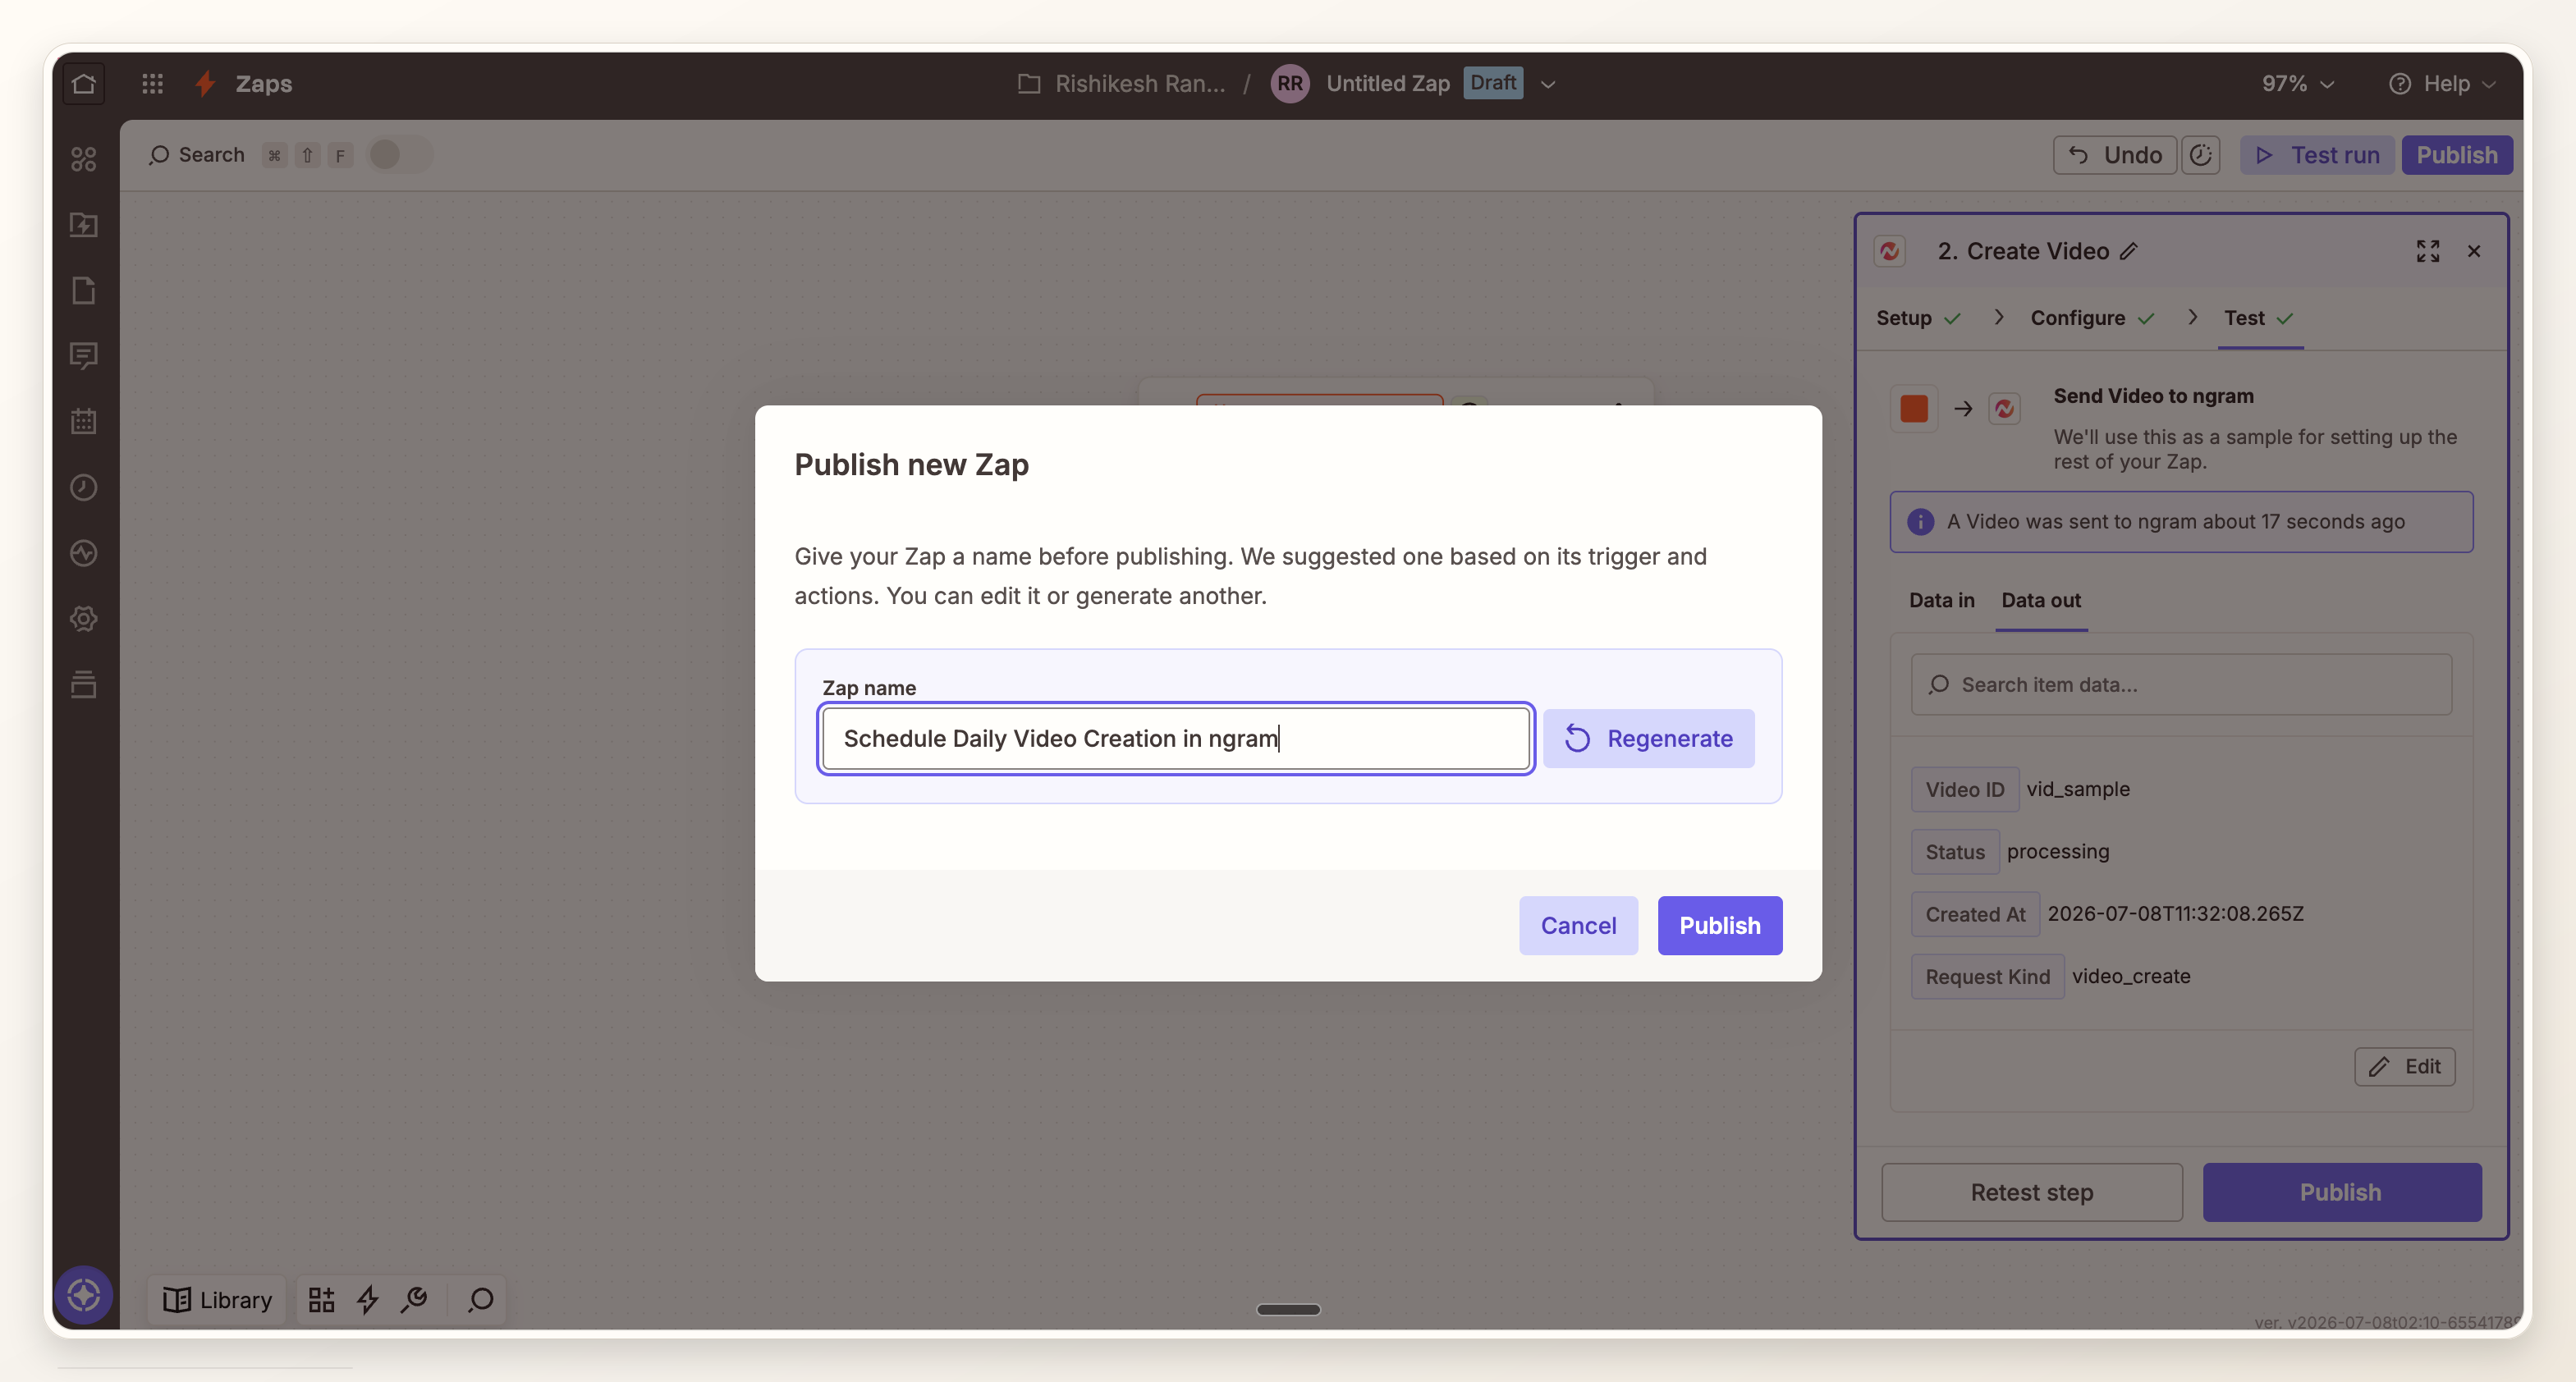Viewport: 2576px width, 1382px height.
Task: Click Publish at bottom of side panel
Action: click(2341, 1192)
